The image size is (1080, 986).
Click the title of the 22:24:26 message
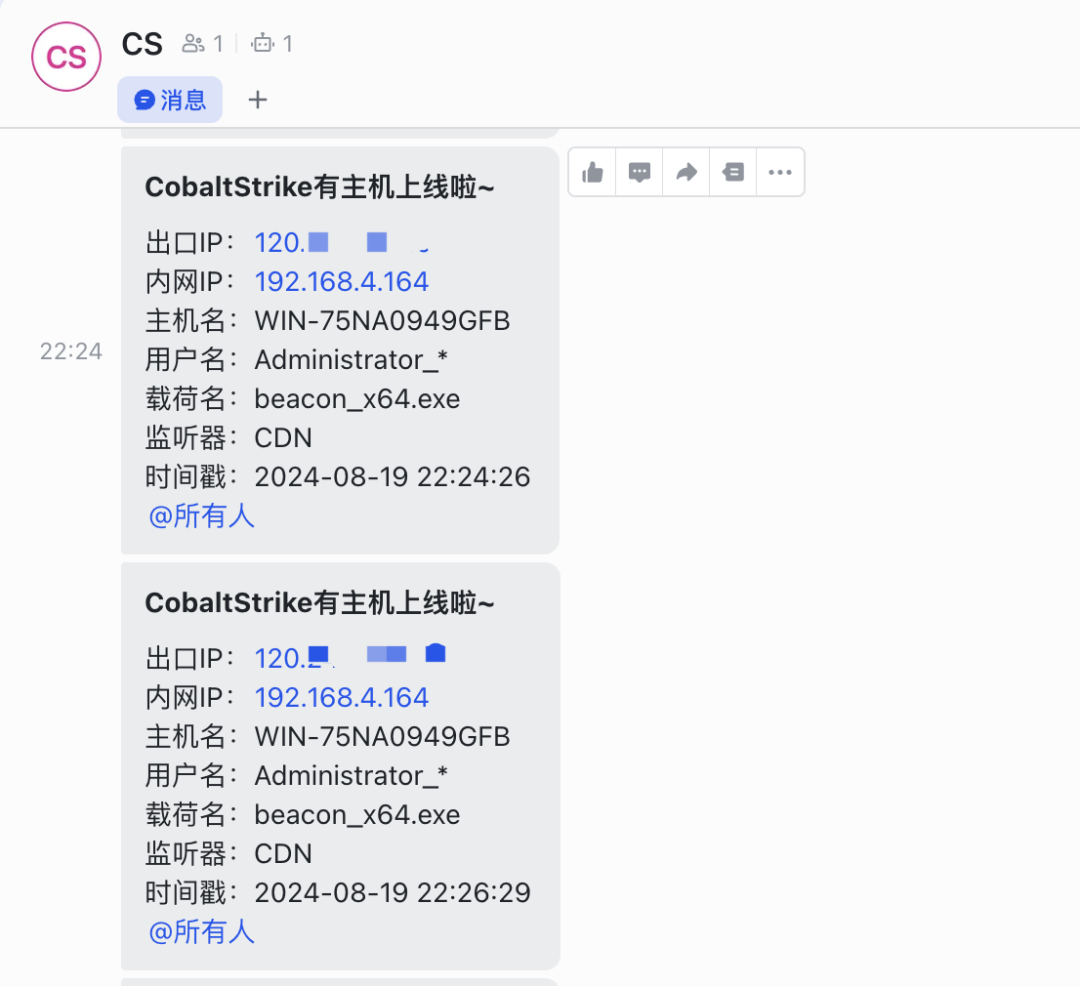tap(320, 187)
